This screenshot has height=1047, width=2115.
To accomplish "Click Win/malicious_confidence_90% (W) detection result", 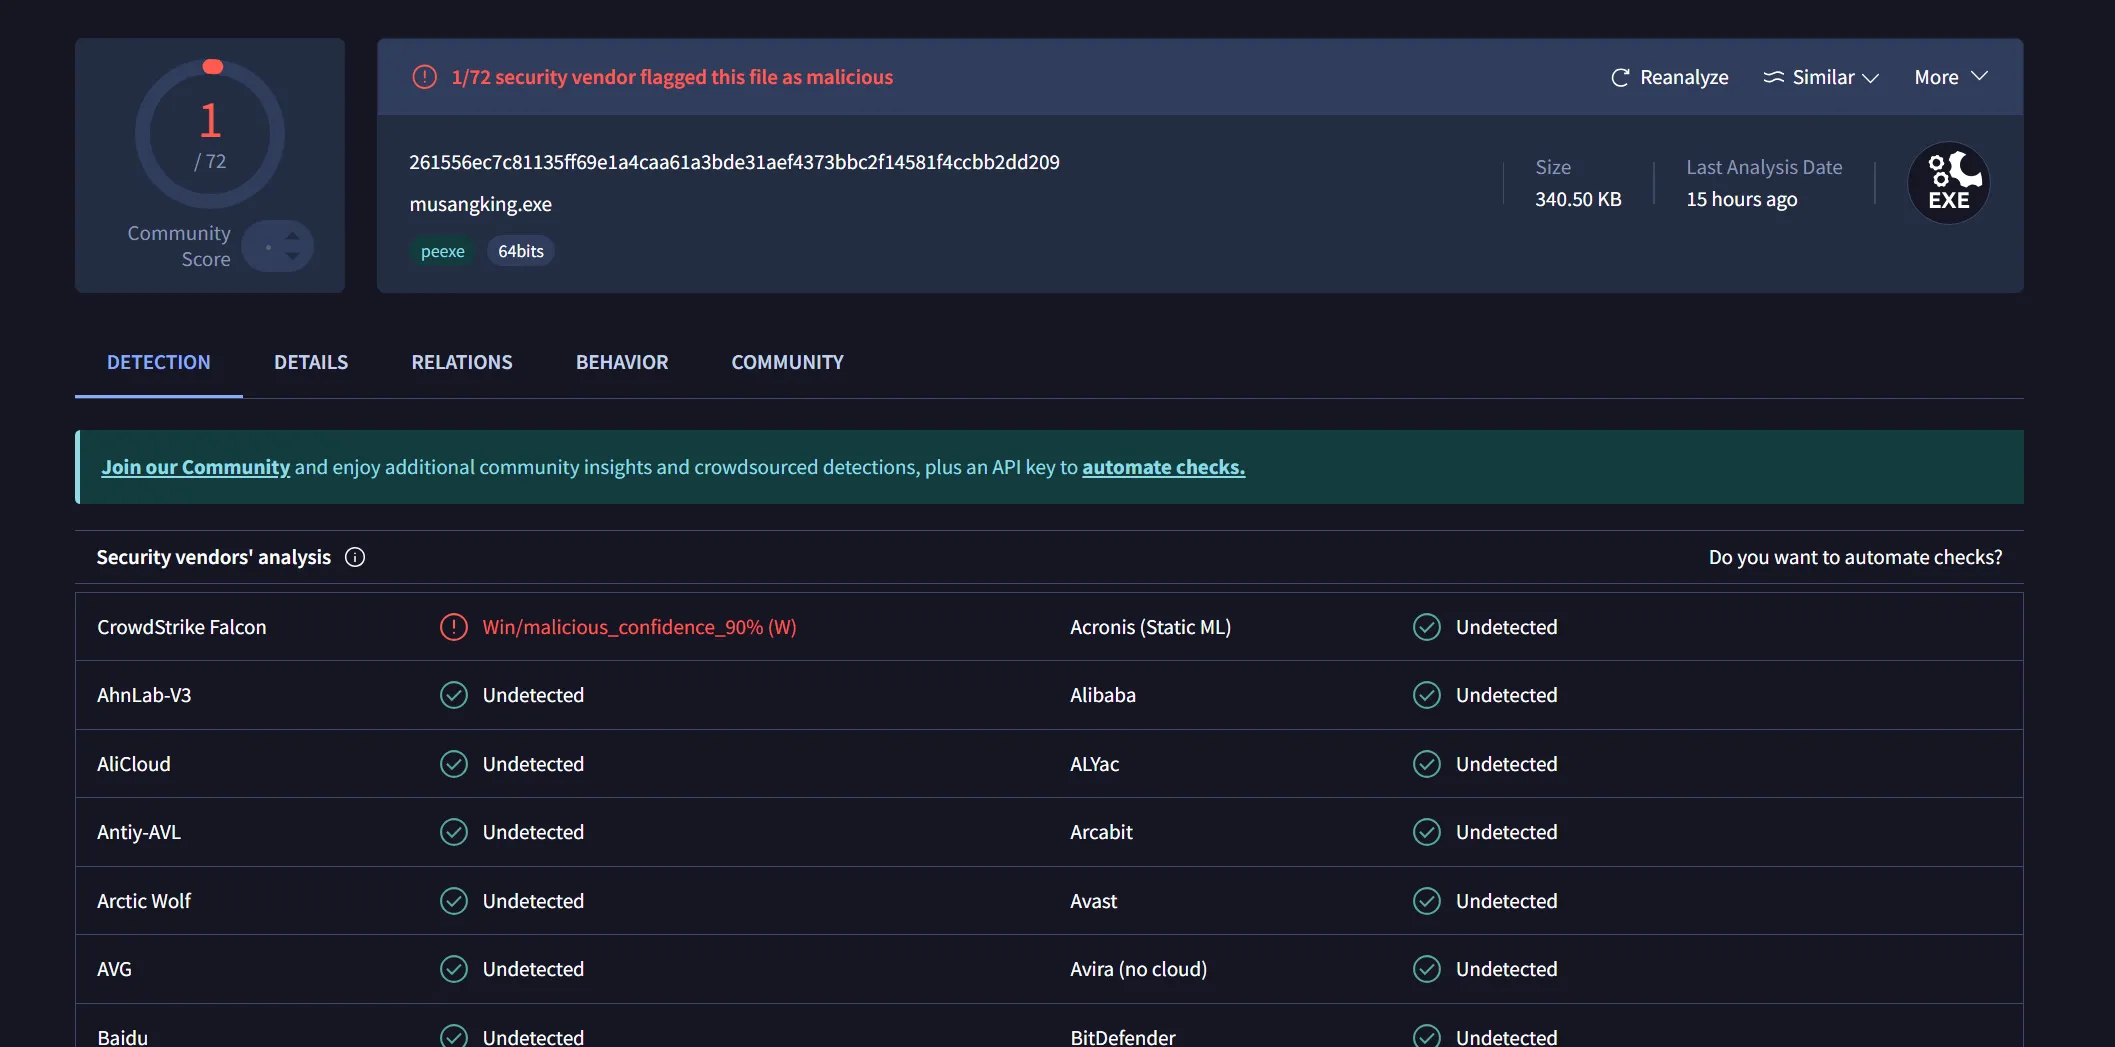I will click(x=639, y=627).
